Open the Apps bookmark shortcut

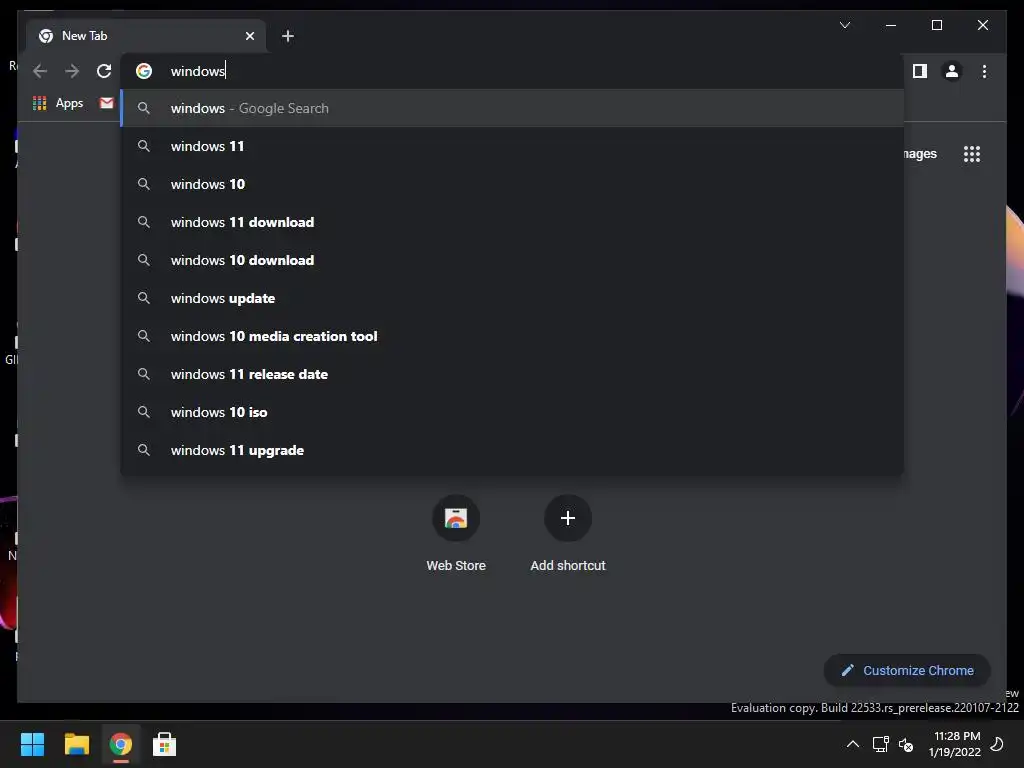click(58, 103)
